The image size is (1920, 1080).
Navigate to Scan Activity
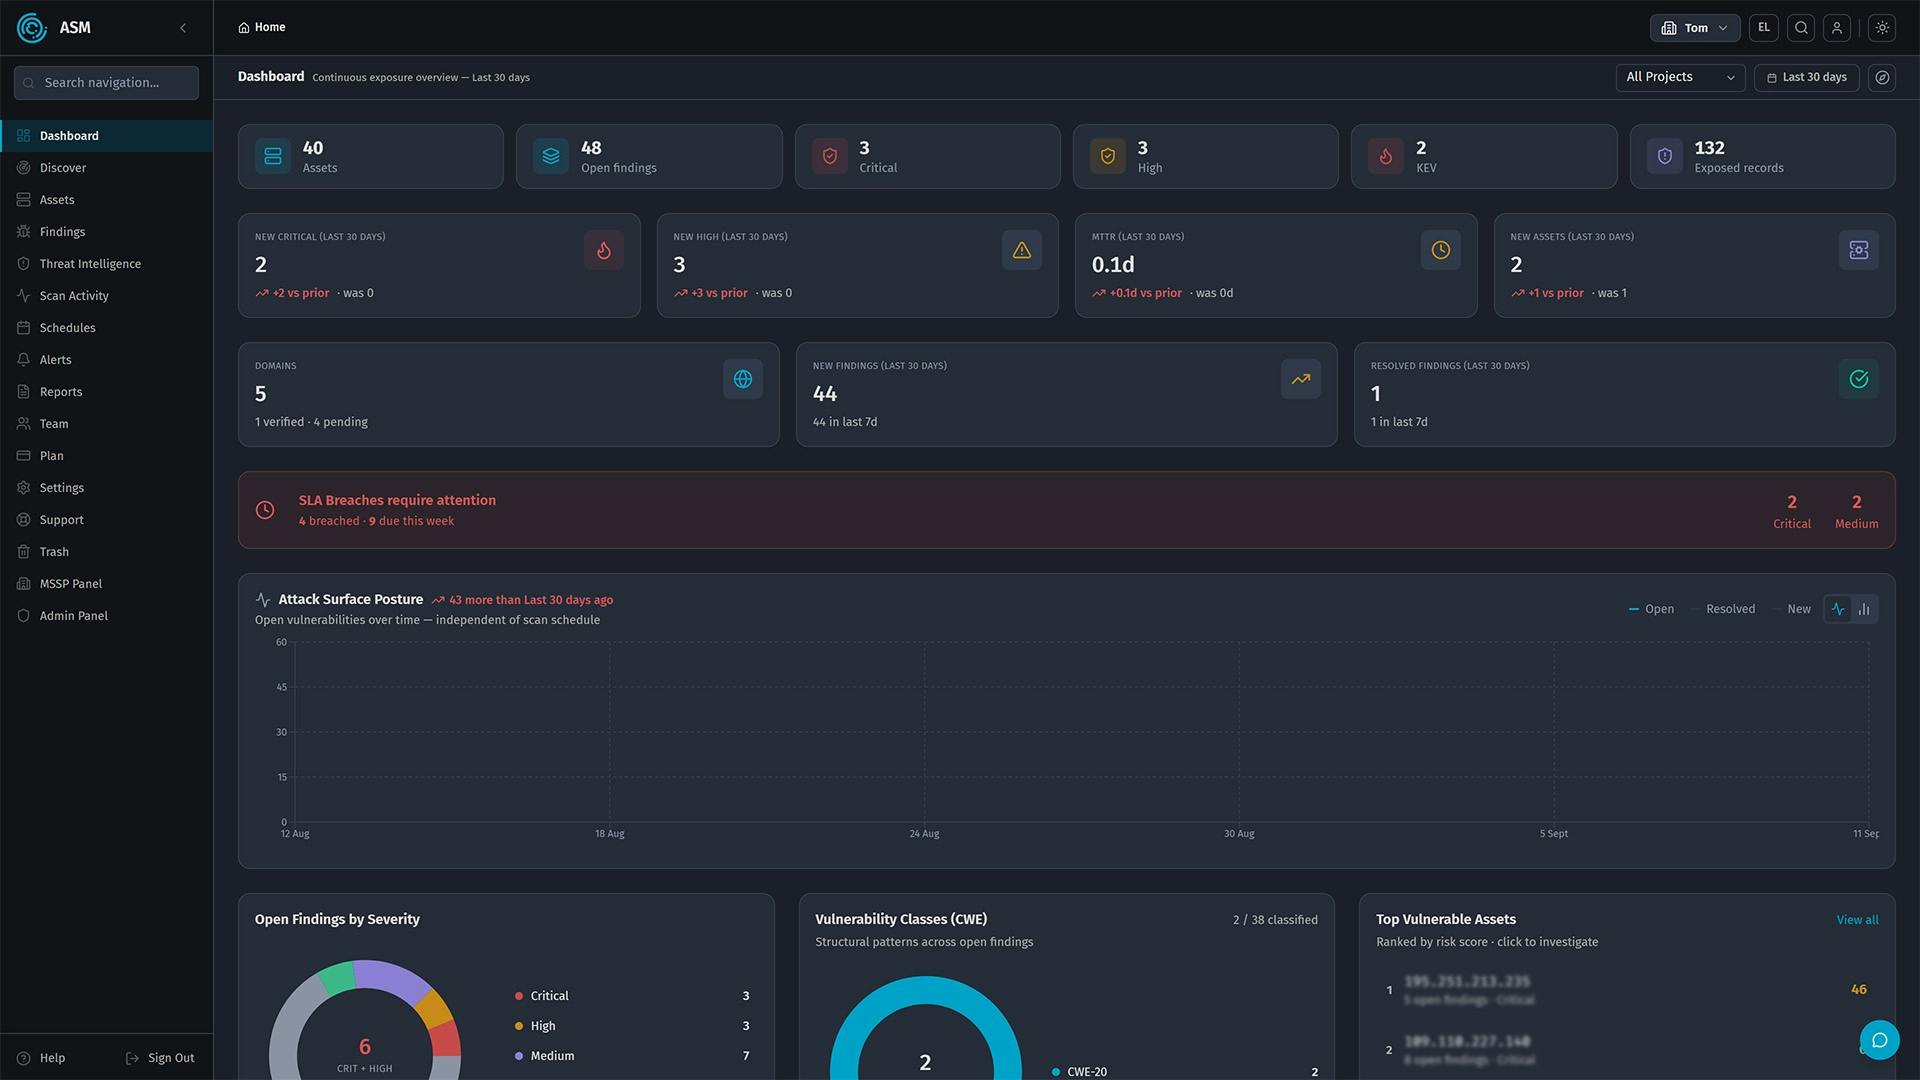(106, 296)
